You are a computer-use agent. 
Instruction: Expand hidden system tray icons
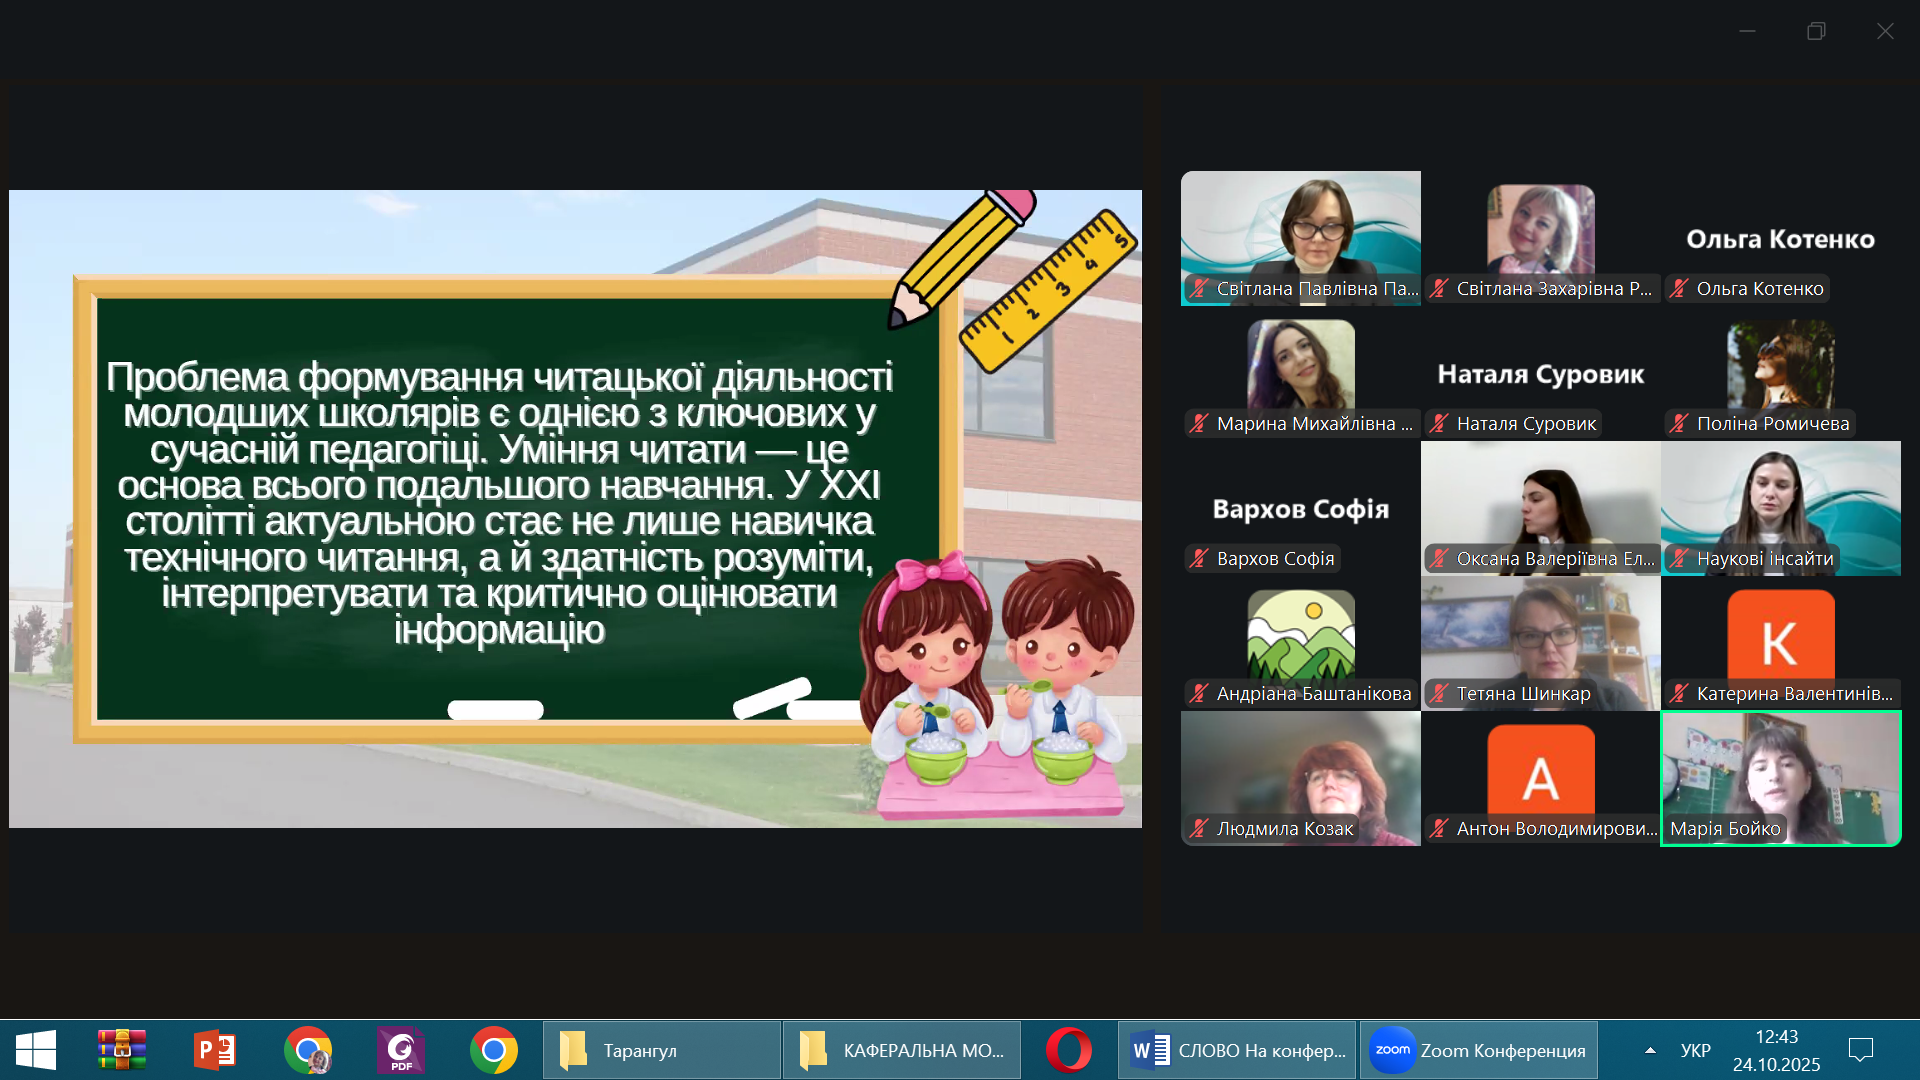coord(1650,1050)
